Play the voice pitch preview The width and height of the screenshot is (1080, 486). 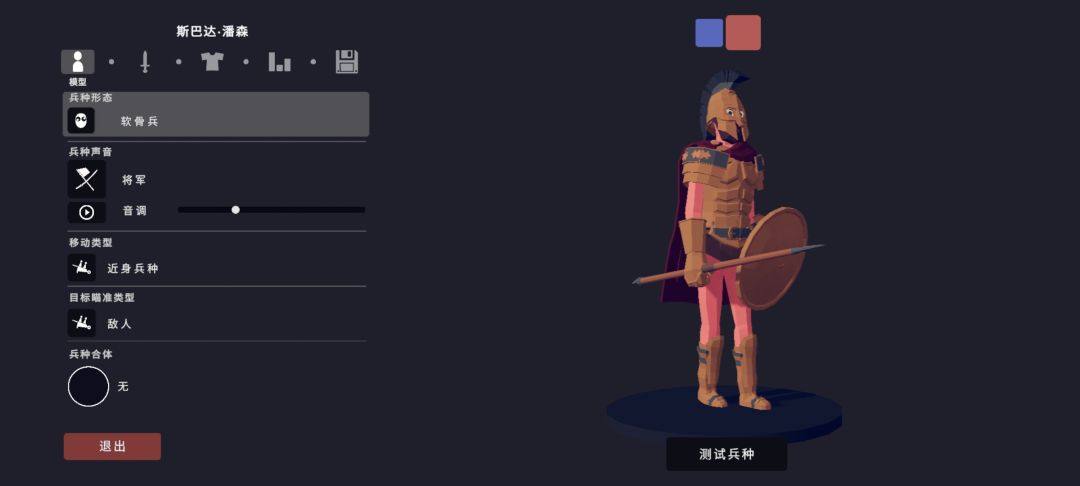click(x=87, y=212)
